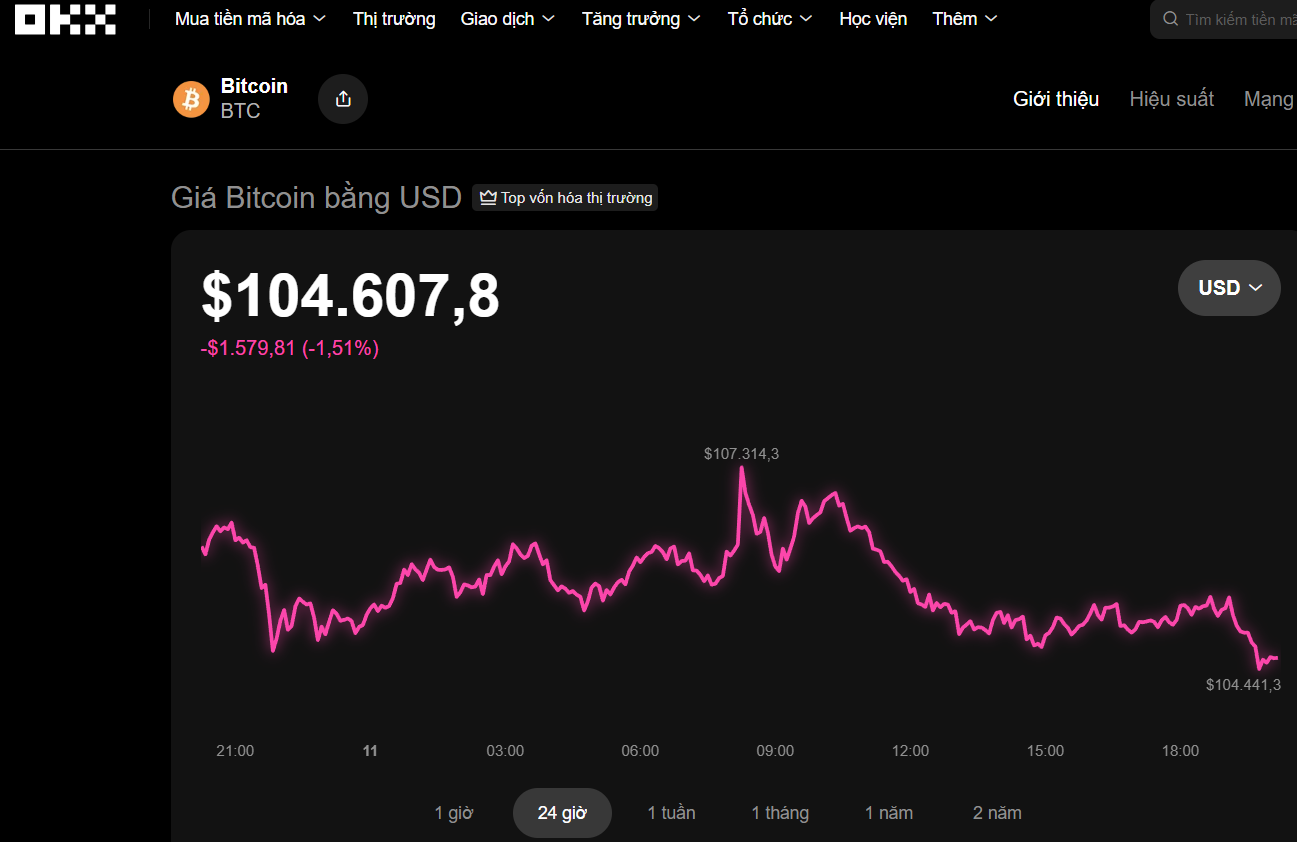Select the 2 năm timeframe
The image size is (1297, 842).
coord(996,812)
